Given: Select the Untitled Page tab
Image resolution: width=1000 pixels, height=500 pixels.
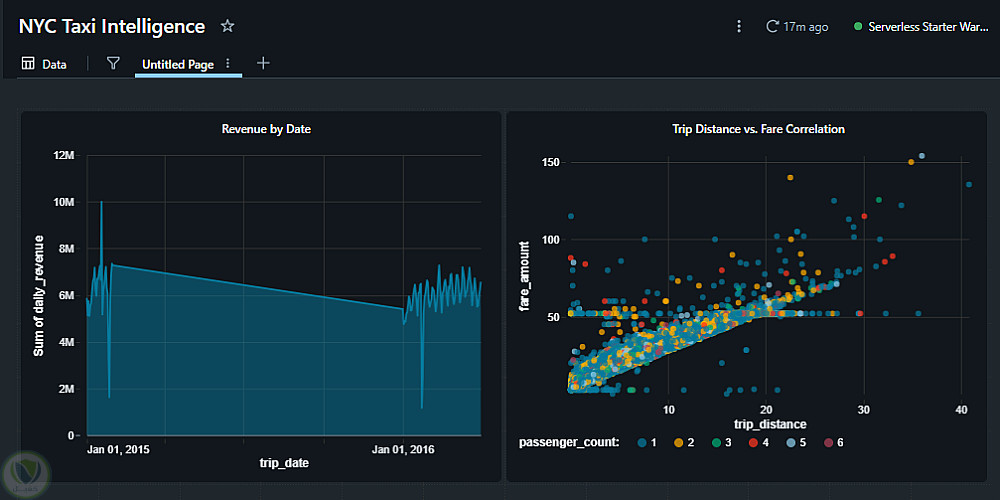Looking at the screenshot, I should [x=177, y=64].
